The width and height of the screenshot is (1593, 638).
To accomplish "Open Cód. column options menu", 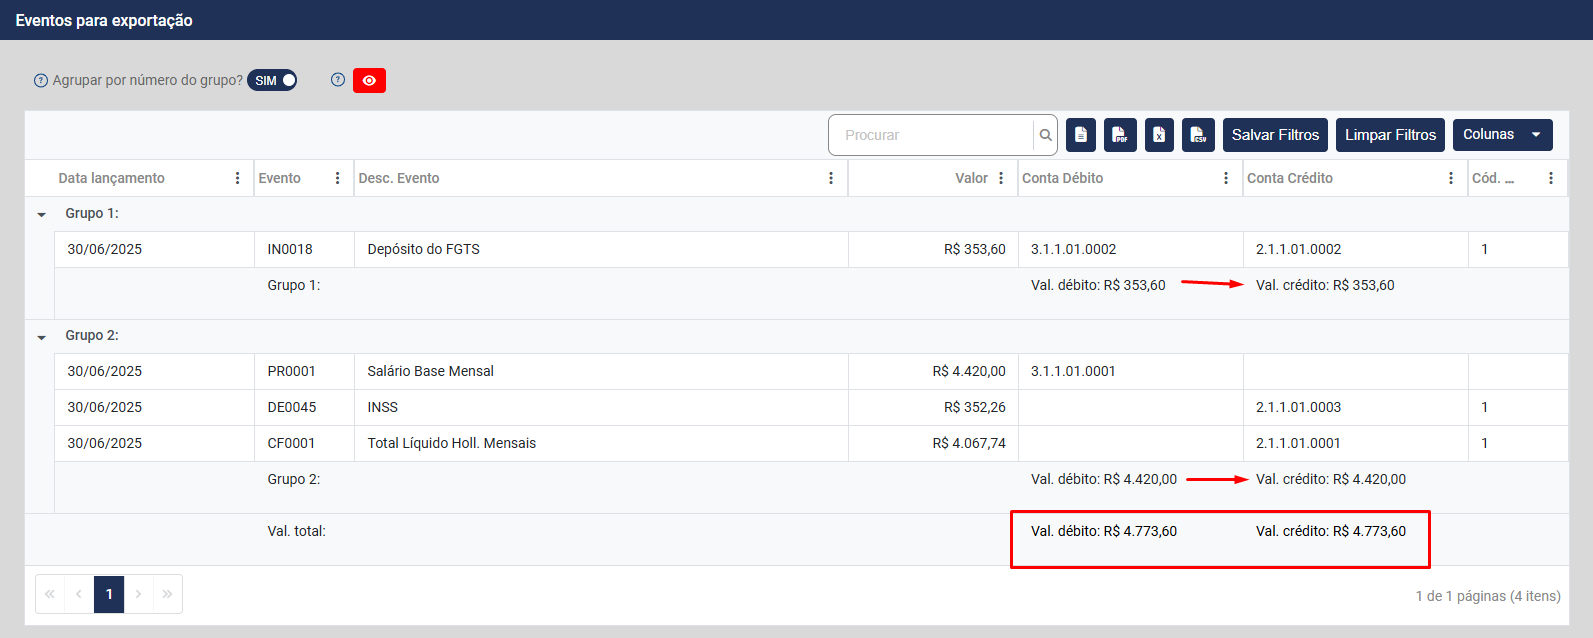I will click(x=1551, y=178).
